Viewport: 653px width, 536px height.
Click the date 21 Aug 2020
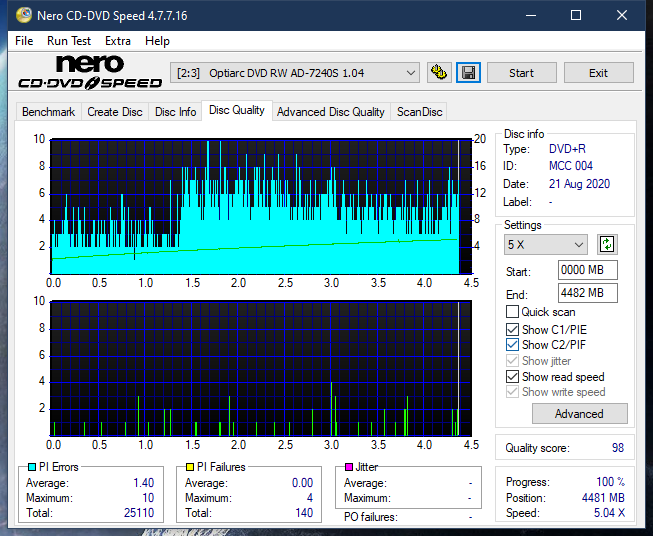click(x=579, y=184)
